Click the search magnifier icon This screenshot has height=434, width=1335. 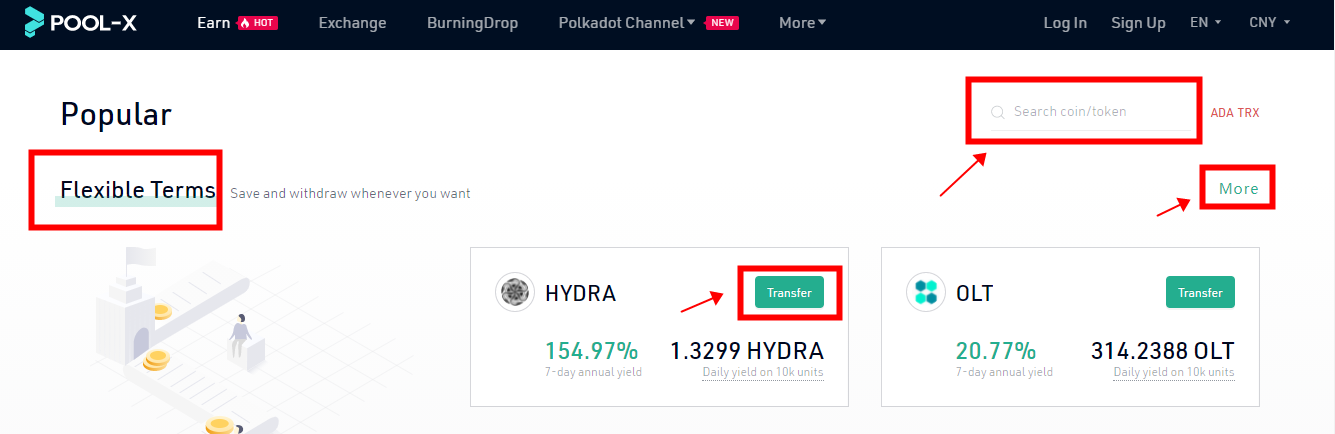(x=997, y=112)
